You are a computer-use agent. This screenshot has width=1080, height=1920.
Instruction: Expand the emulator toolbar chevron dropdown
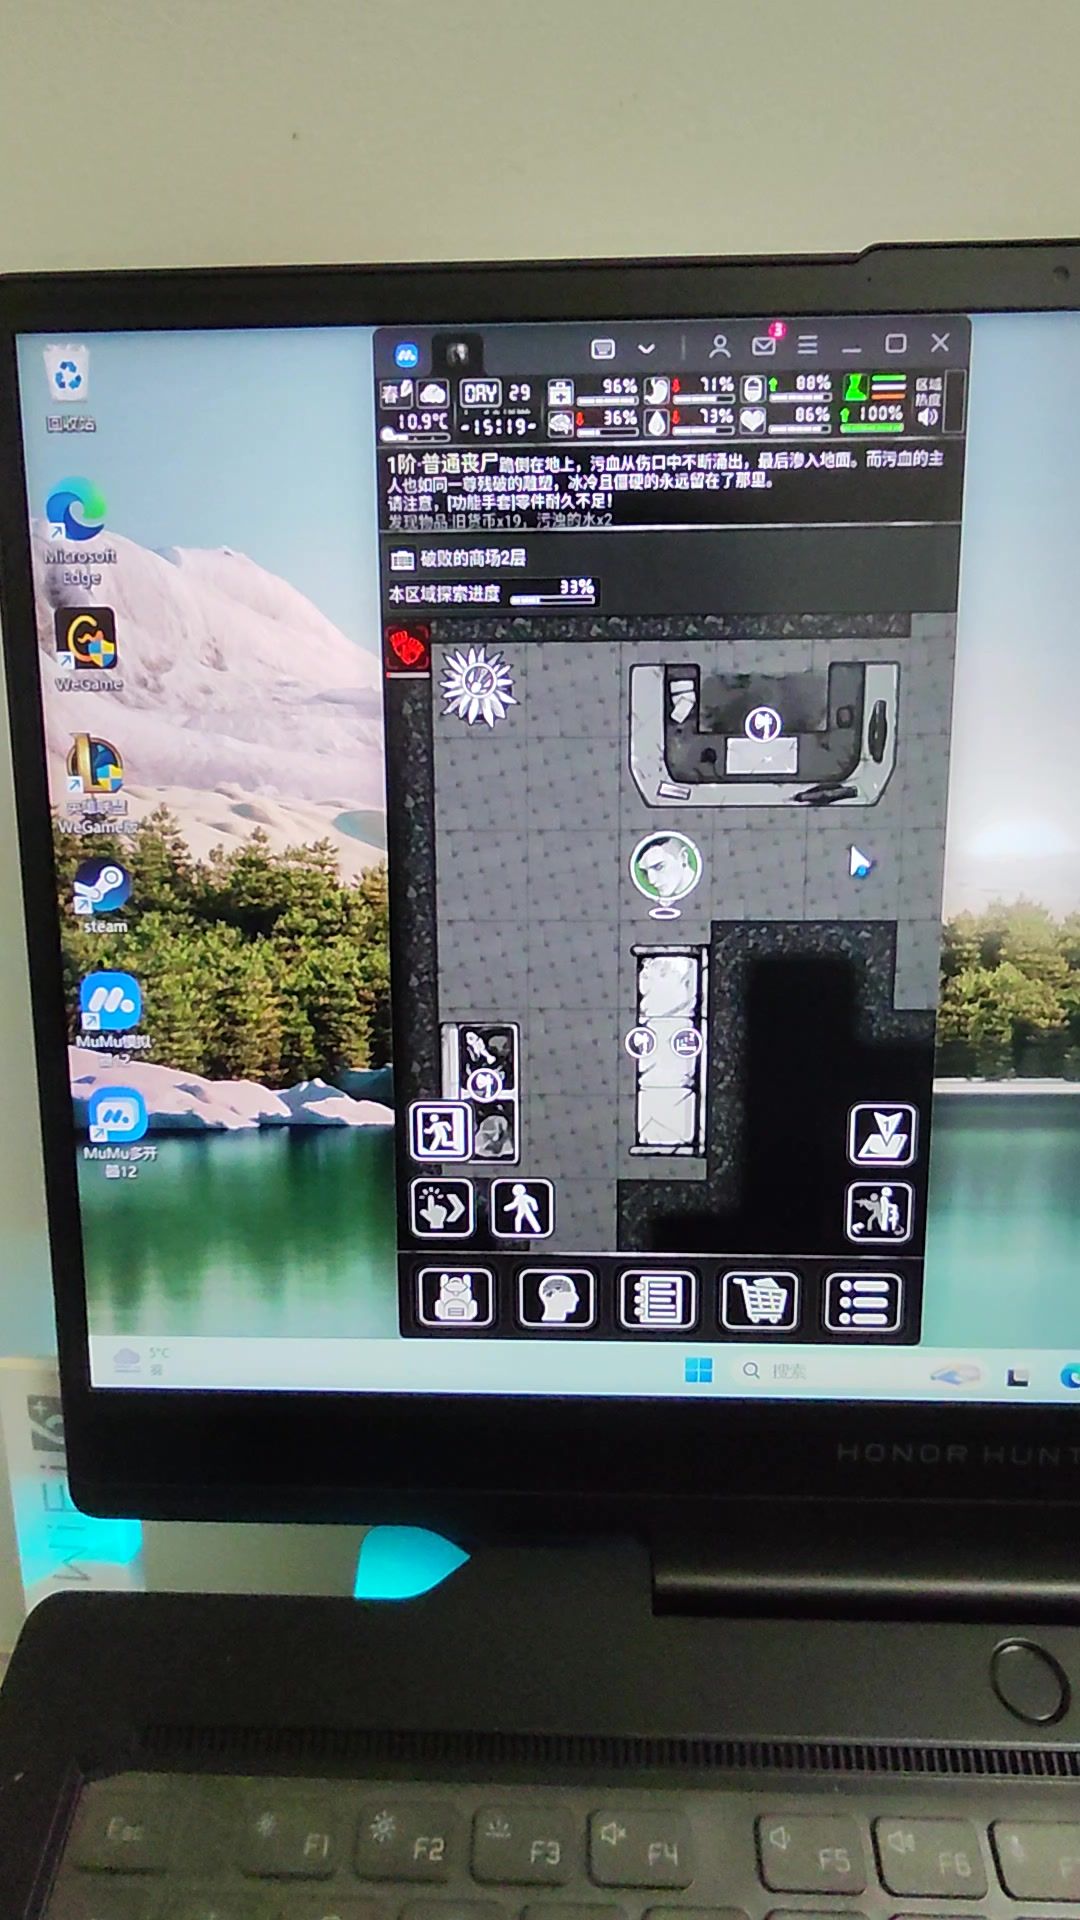(x=646, y=348)
